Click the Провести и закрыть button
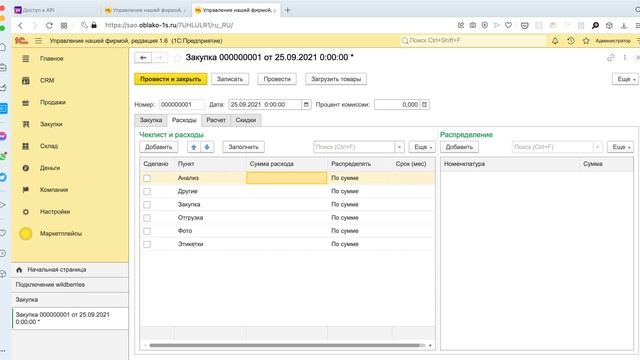This screenshot has width=640, height=360. [x=171, y=79]
